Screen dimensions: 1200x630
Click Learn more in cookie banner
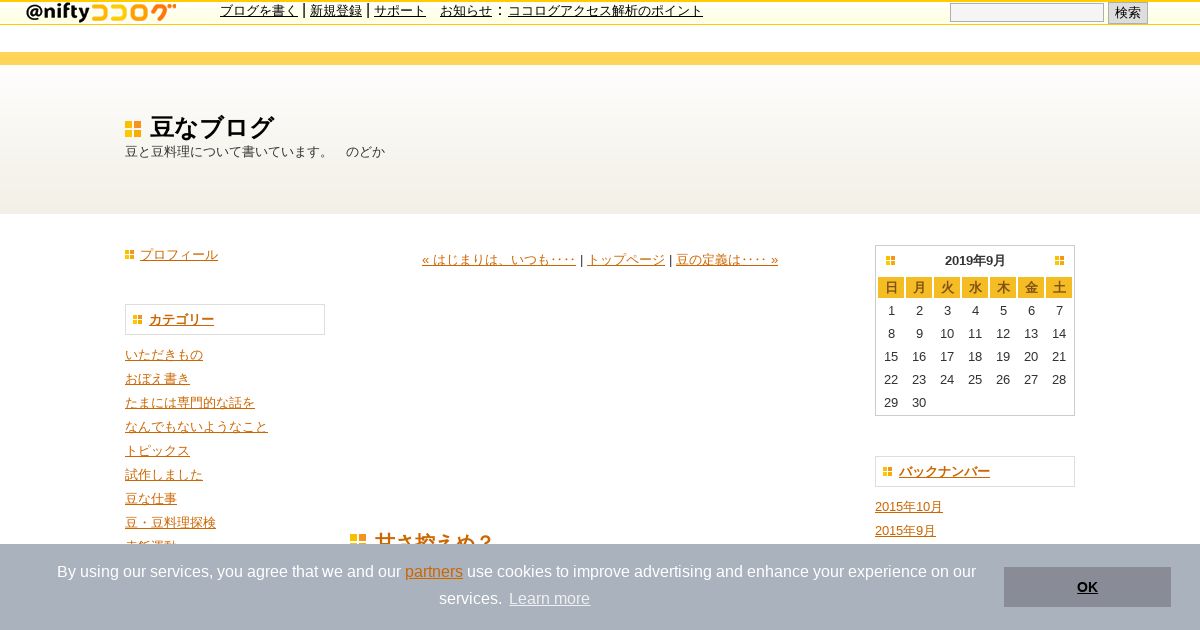tap(549, 599)
